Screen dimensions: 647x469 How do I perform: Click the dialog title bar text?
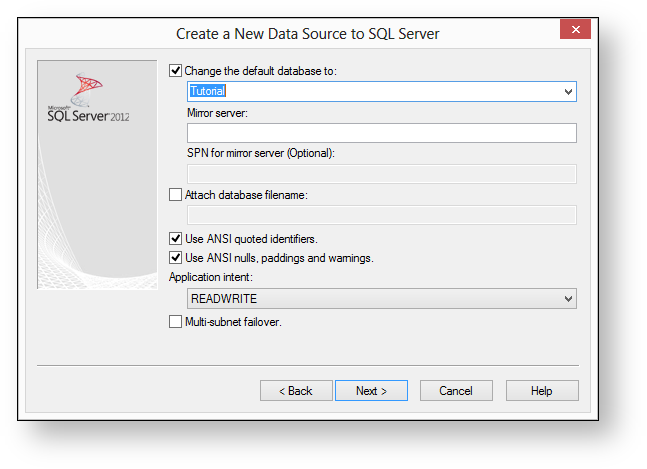click(307, 34)
